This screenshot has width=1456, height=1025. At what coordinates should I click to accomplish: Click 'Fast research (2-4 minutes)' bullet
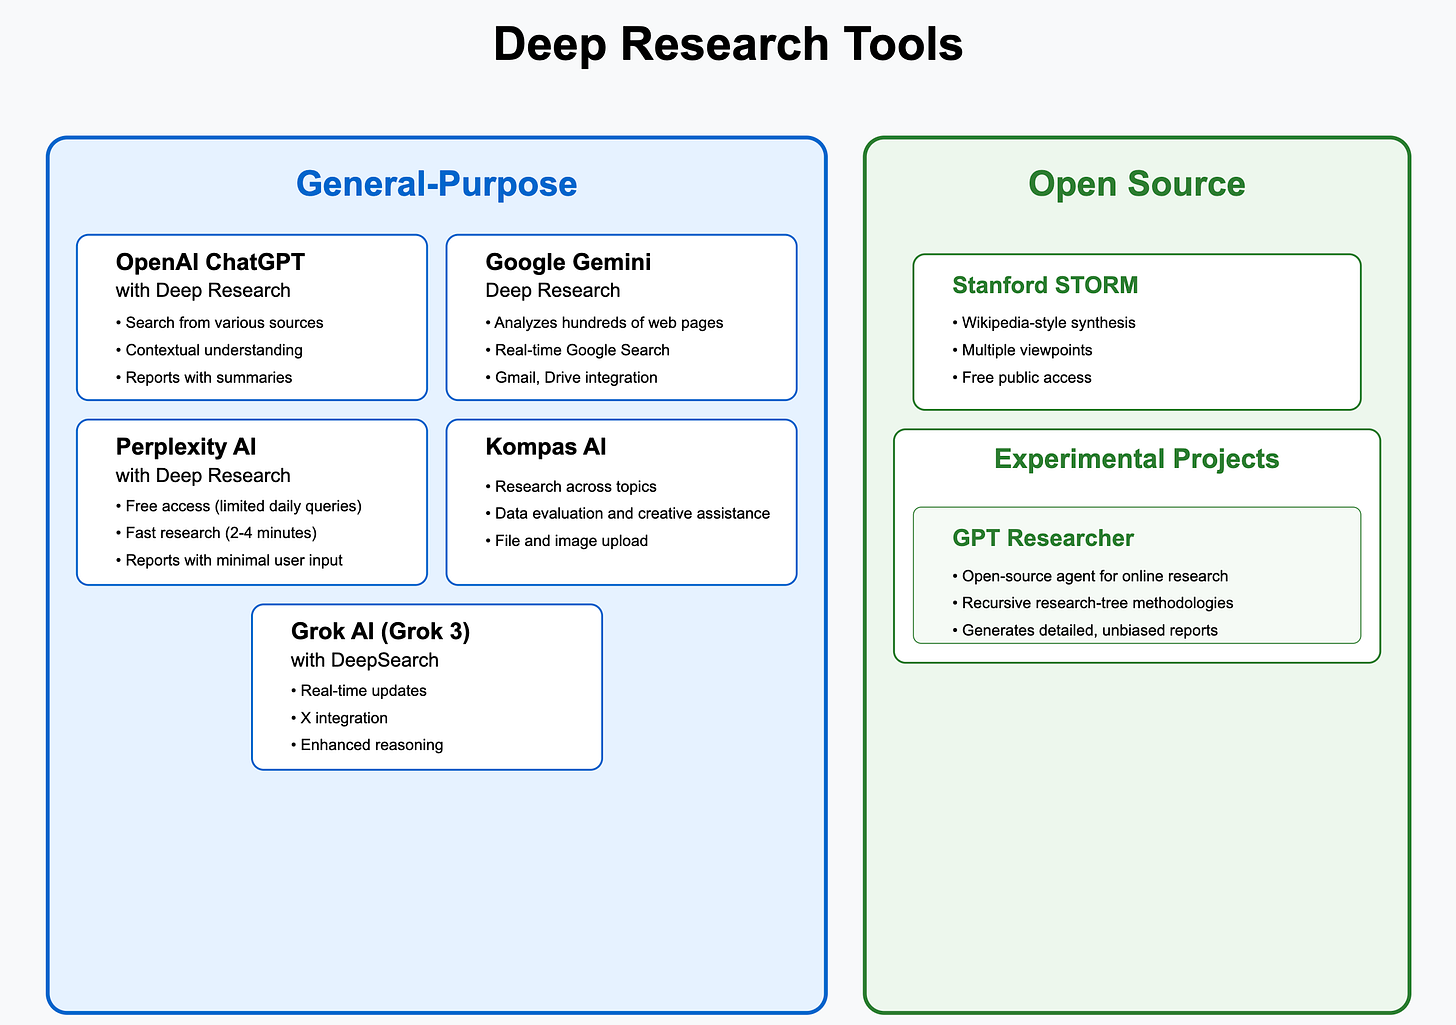coord(217,533)
